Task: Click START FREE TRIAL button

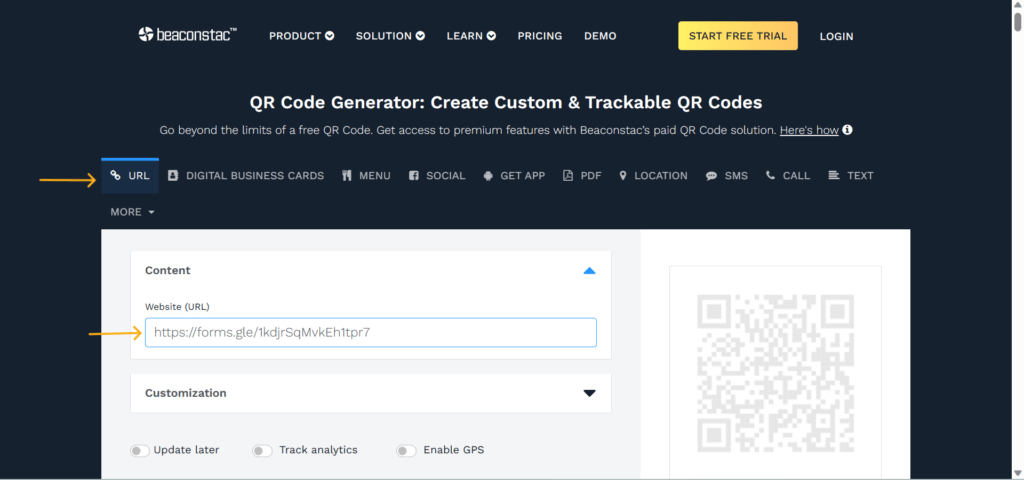Action: (738, 36)
